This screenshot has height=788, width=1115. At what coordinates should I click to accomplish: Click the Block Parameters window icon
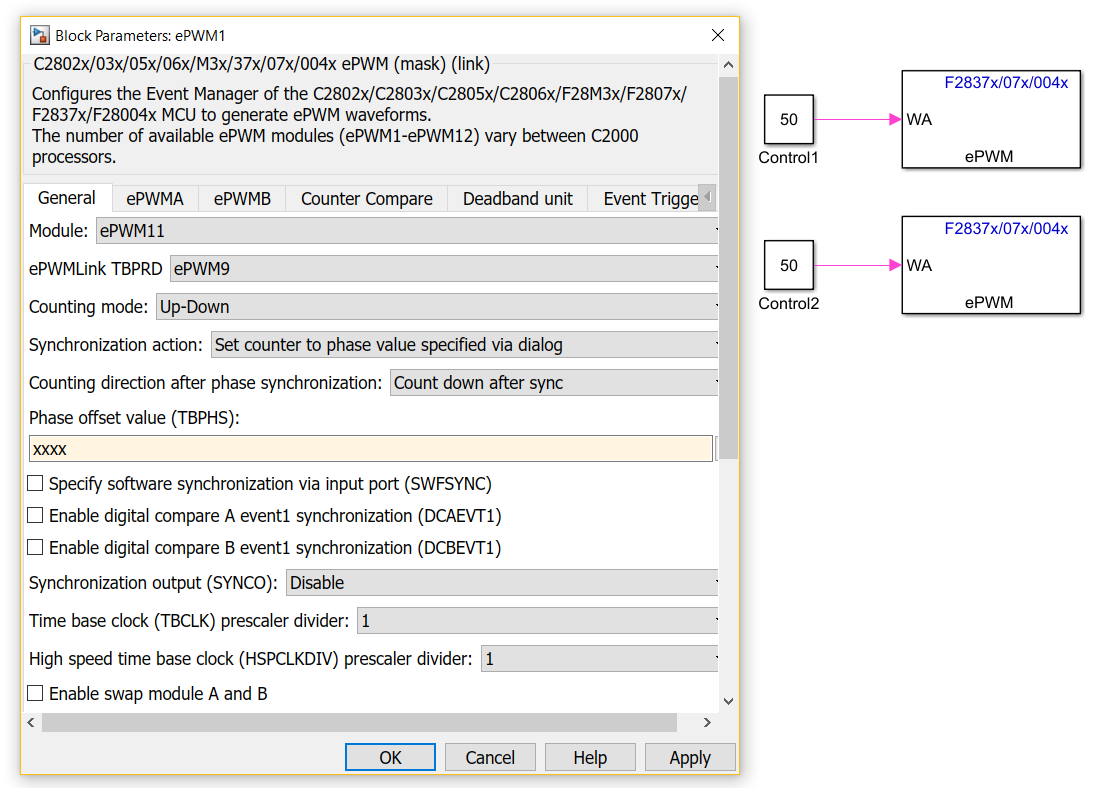coord(40,35)
